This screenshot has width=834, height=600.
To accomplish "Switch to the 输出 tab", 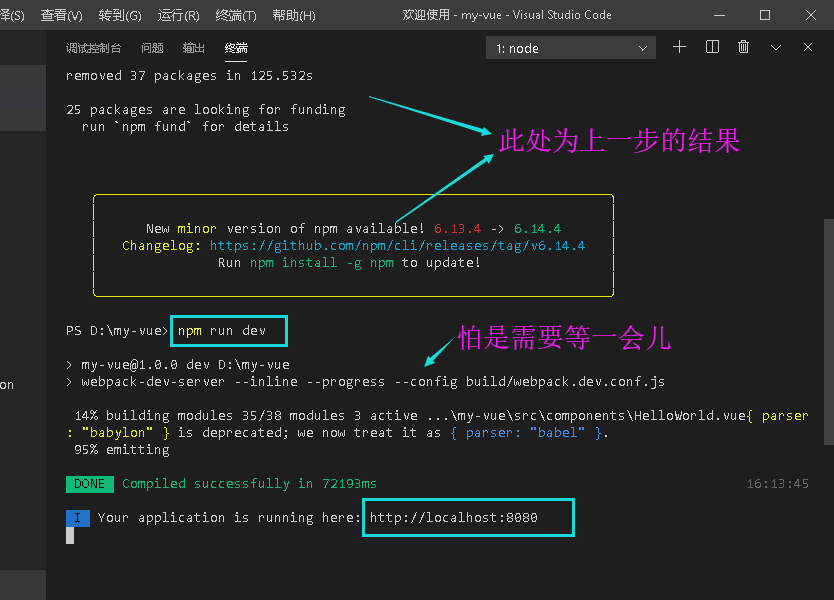I will click(192, 47).
